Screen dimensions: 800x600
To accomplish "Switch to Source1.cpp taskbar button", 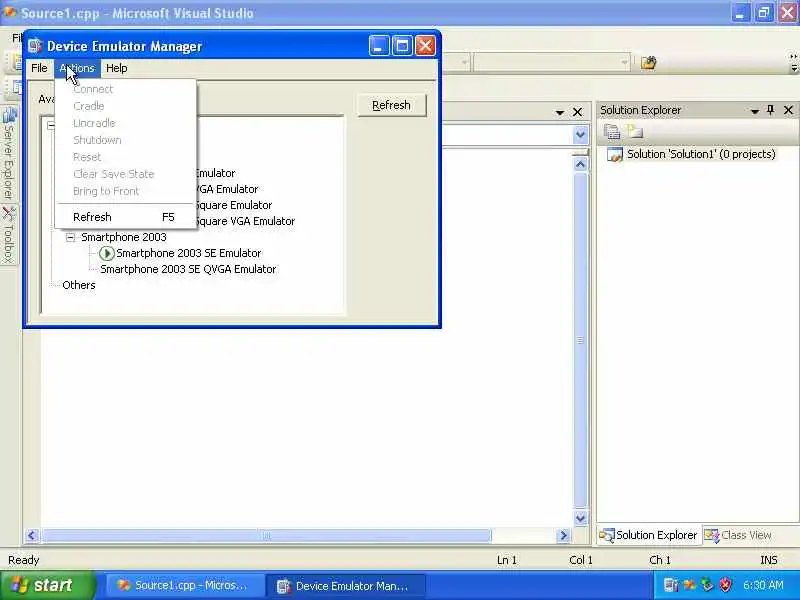I will (183, 586).
